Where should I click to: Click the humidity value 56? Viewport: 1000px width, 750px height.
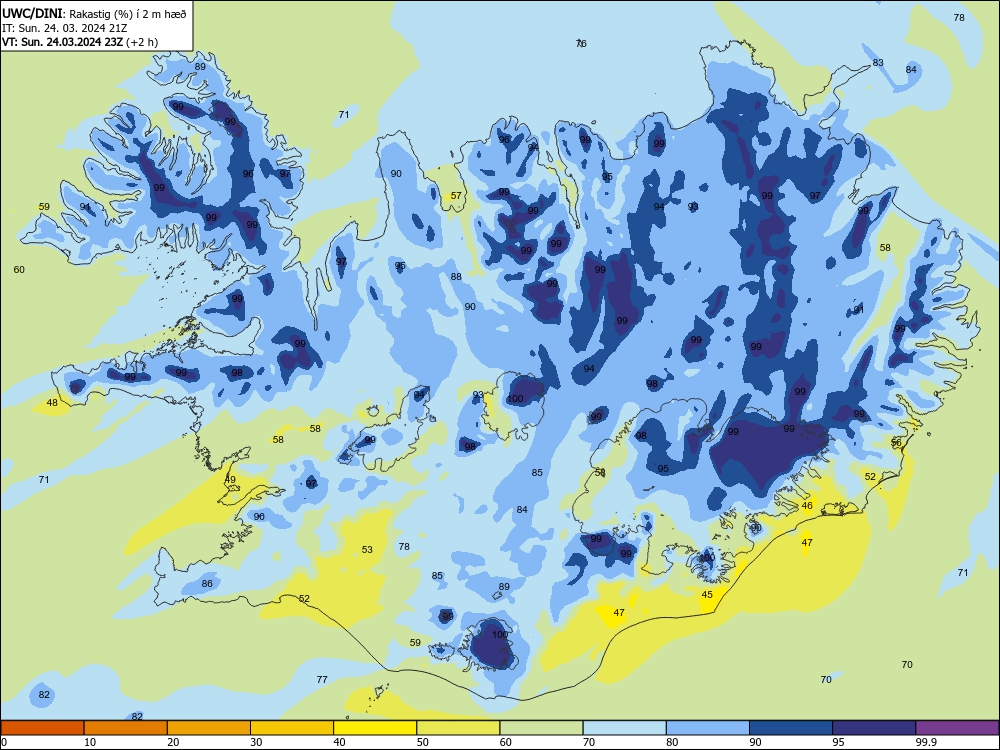pos(896,443)
